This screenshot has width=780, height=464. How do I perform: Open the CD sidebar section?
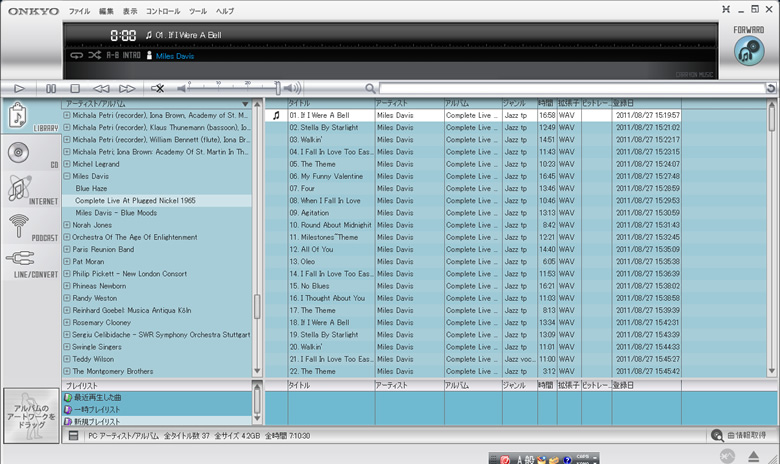click(31, 154)
